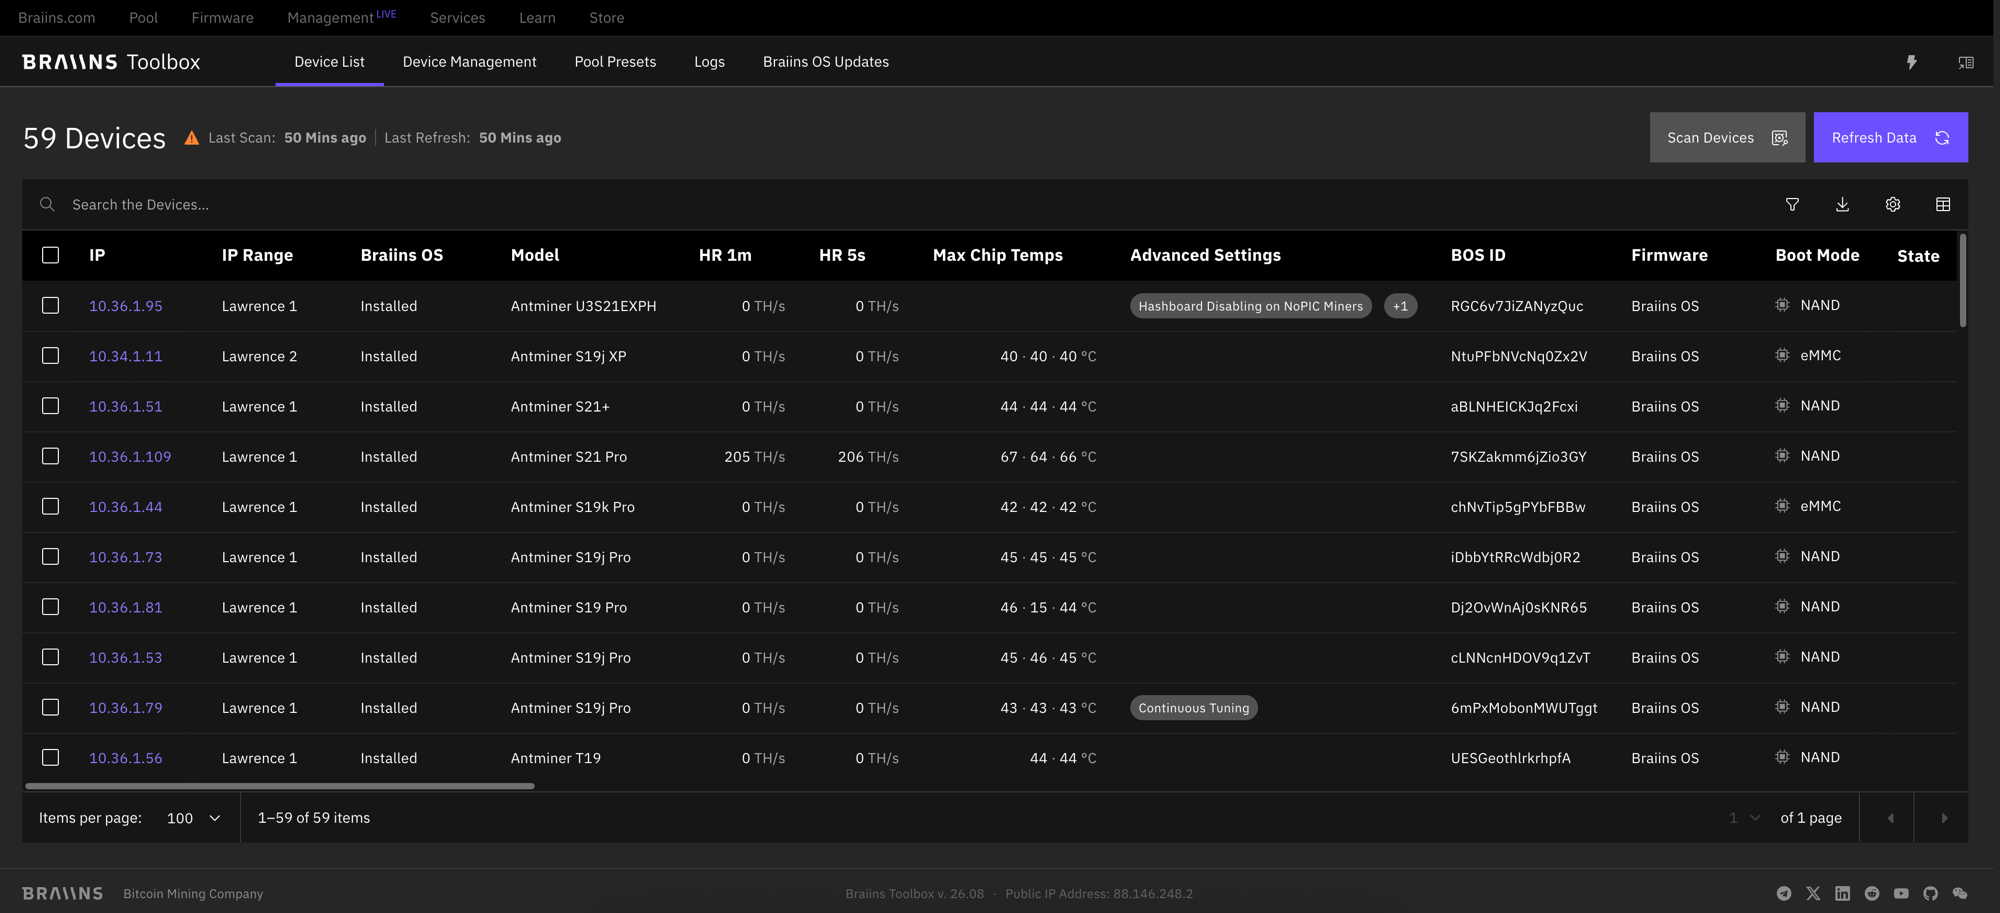
Task: Click the orange warning triangle icon
Action: click(x=191, y=138)
